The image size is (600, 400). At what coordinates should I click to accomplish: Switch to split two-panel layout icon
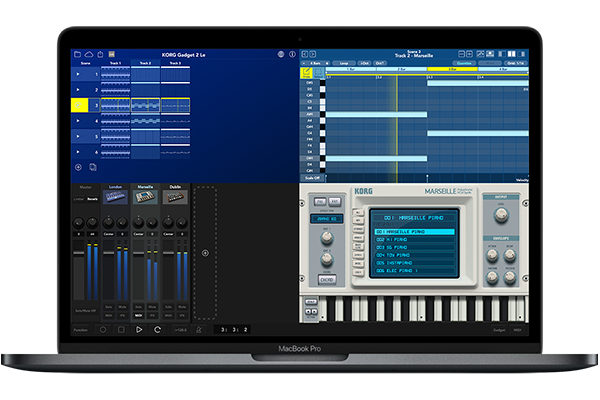click(512, 54)
